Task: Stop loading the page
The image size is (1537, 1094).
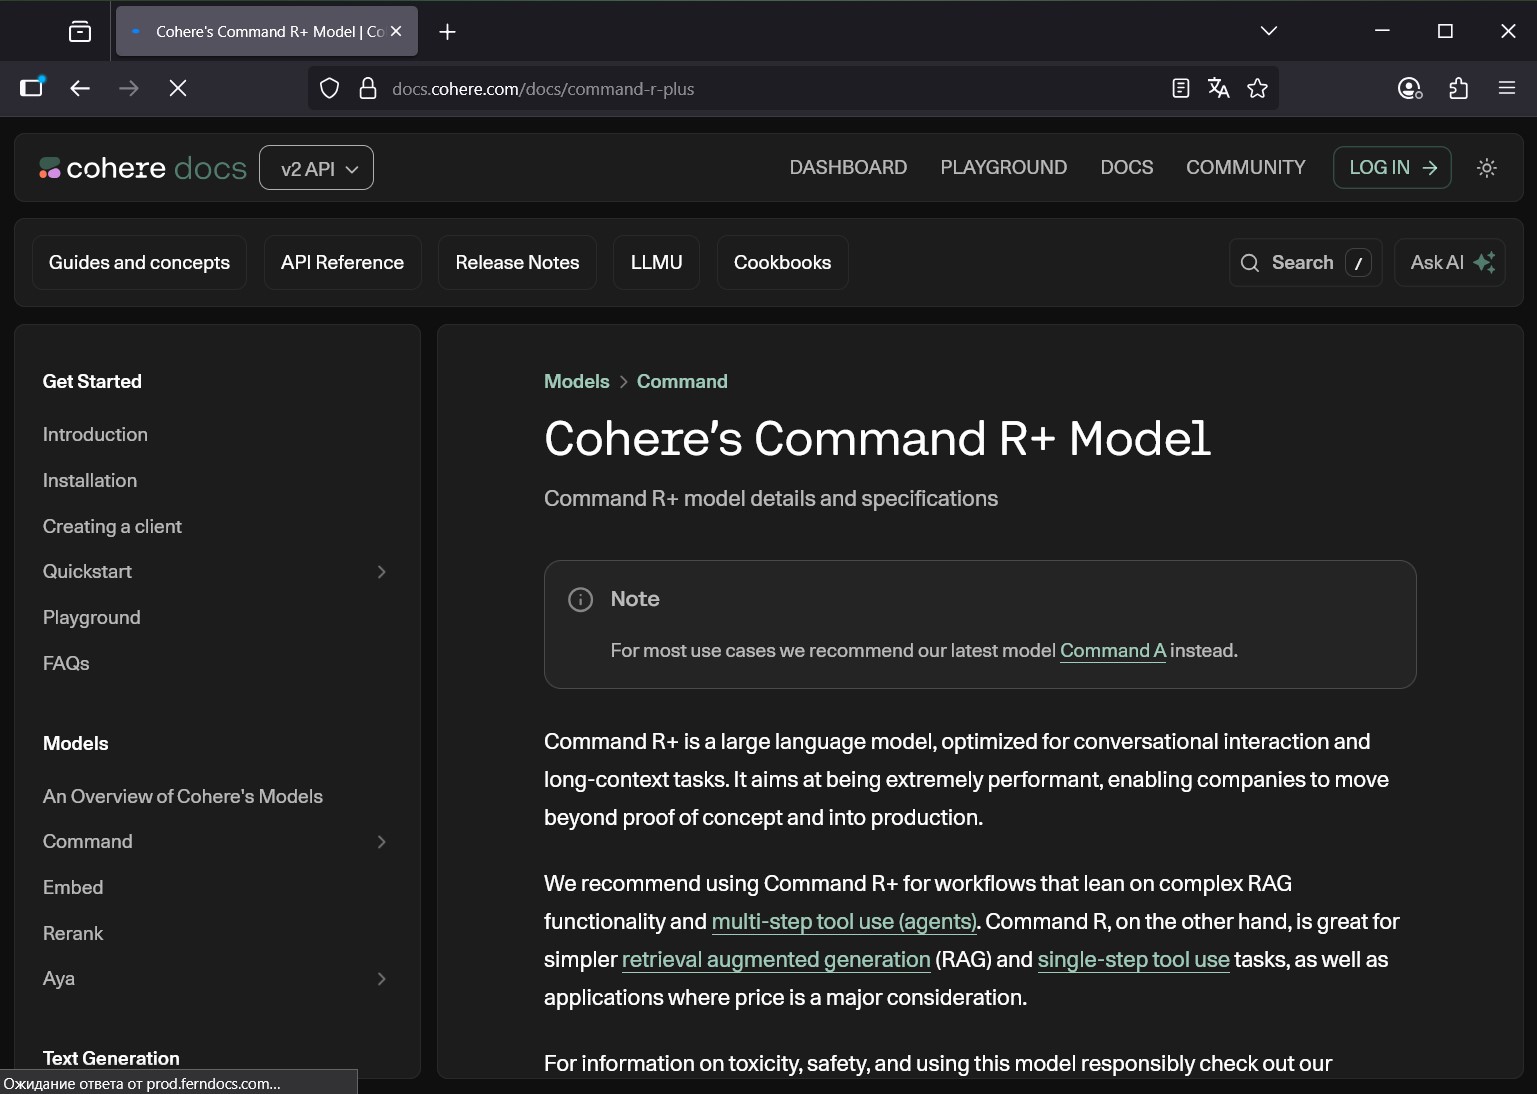Action: [x=178, y=88]
